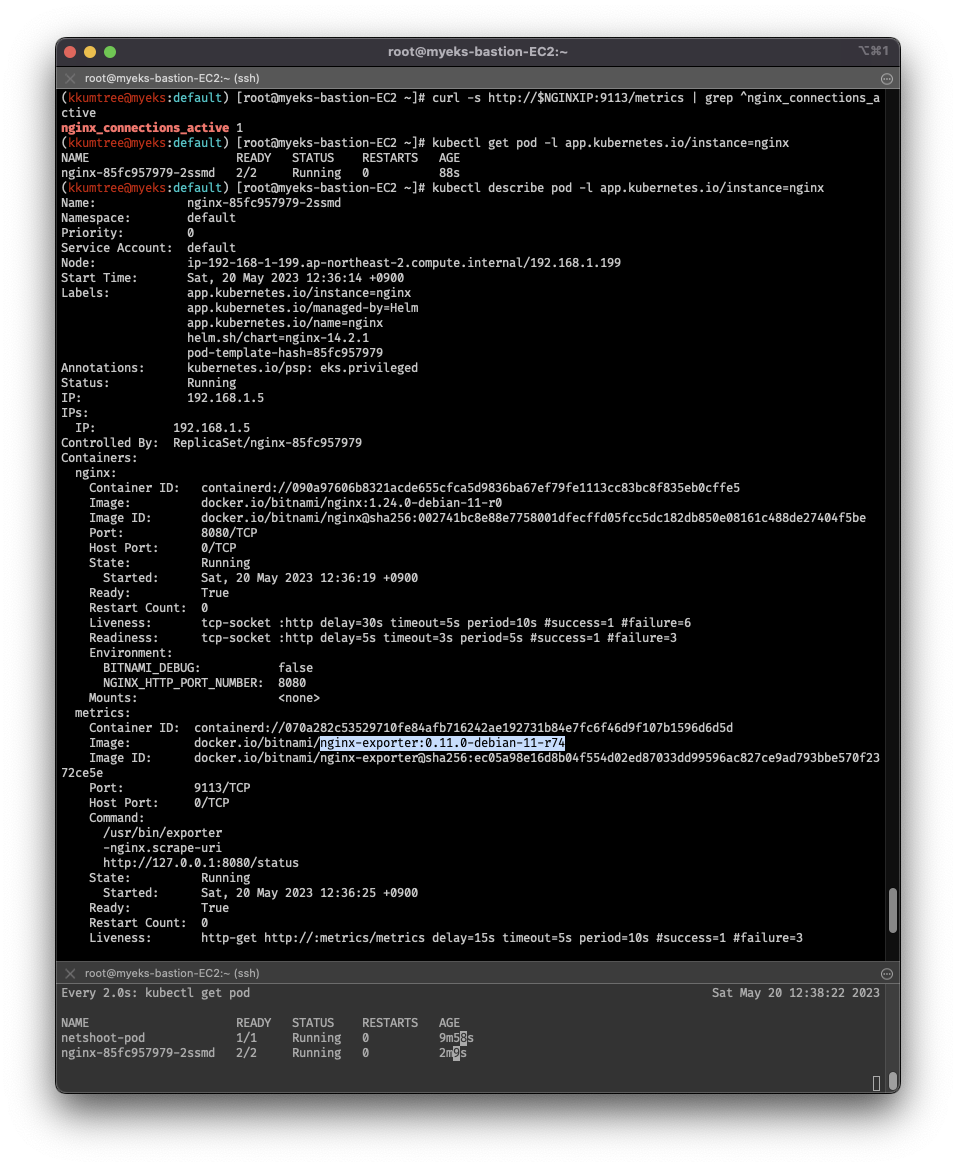Open the bottom pane options menu
The width and height of the screenshot is (956, 1167).
point(886,973)
